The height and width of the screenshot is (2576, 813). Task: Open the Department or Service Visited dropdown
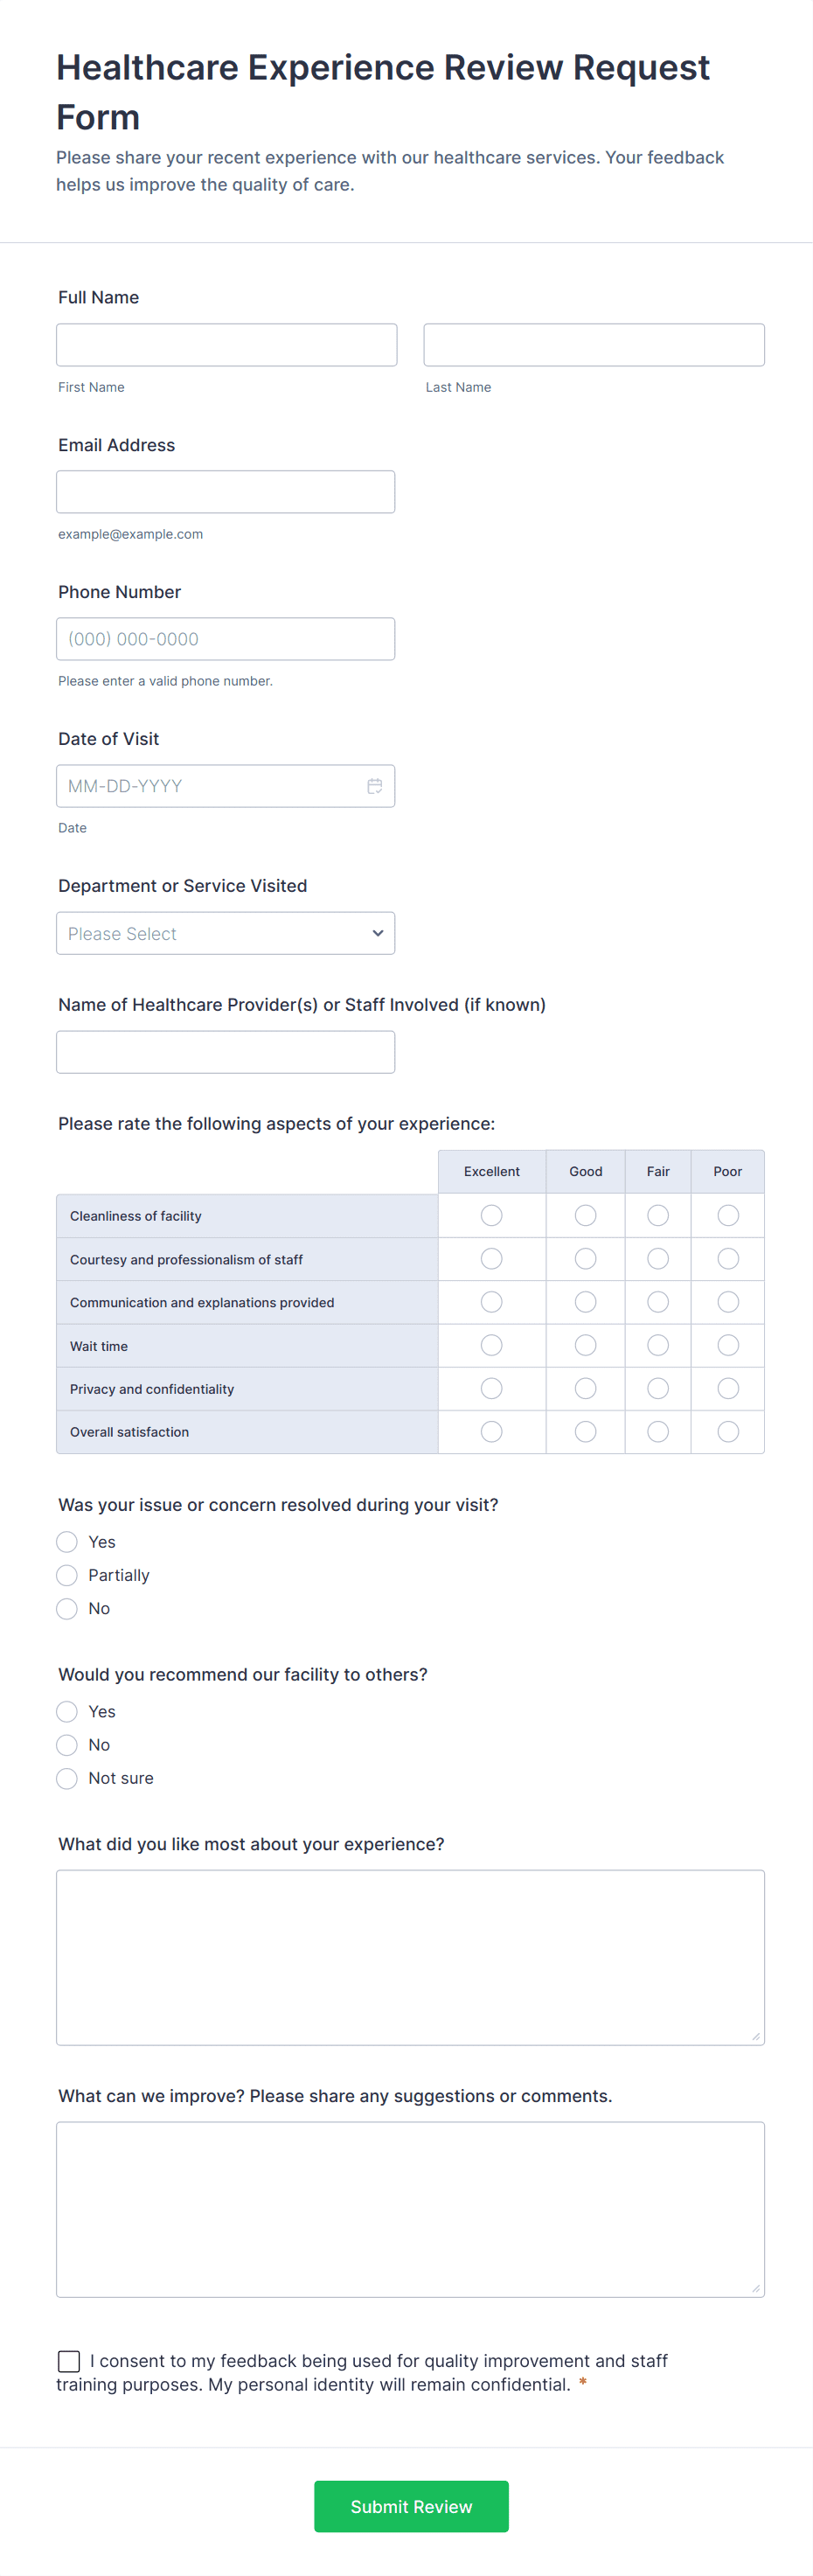(225, 932)
